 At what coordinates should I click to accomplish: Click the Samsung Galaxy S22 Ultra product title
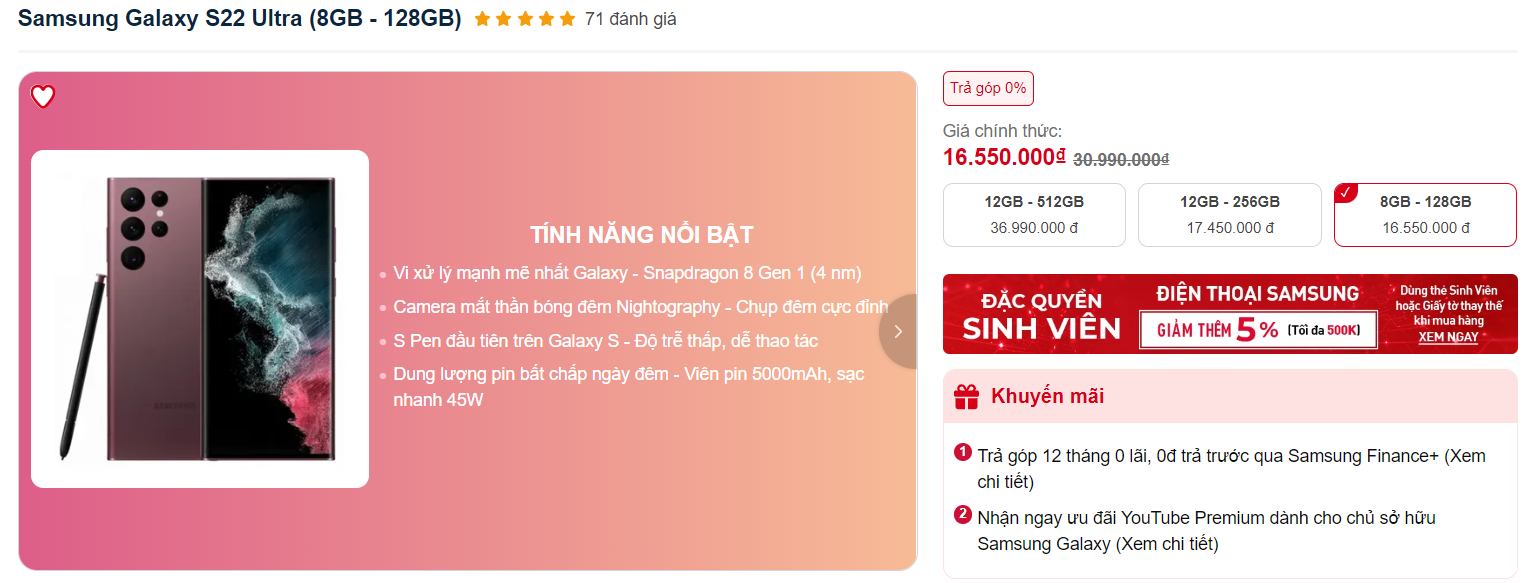[x=240, y=19]
